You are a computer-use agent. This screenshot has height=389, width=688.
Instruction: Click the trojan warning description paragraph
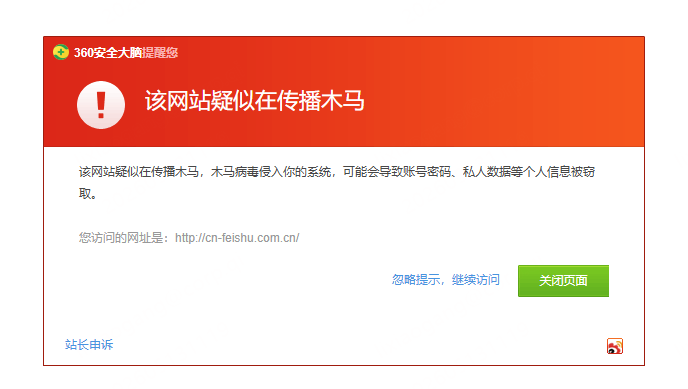coord(337,182)
